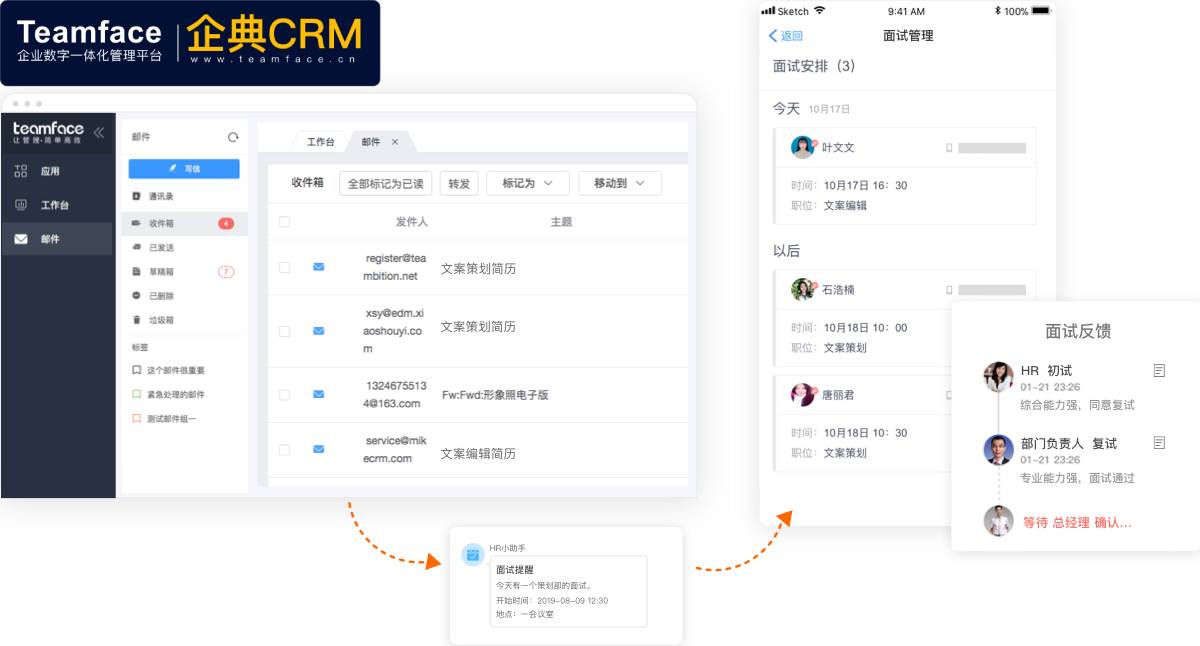
Task: Click envelope icon of 13246755134@163.com mail
Action: click(x=319, y=394)
